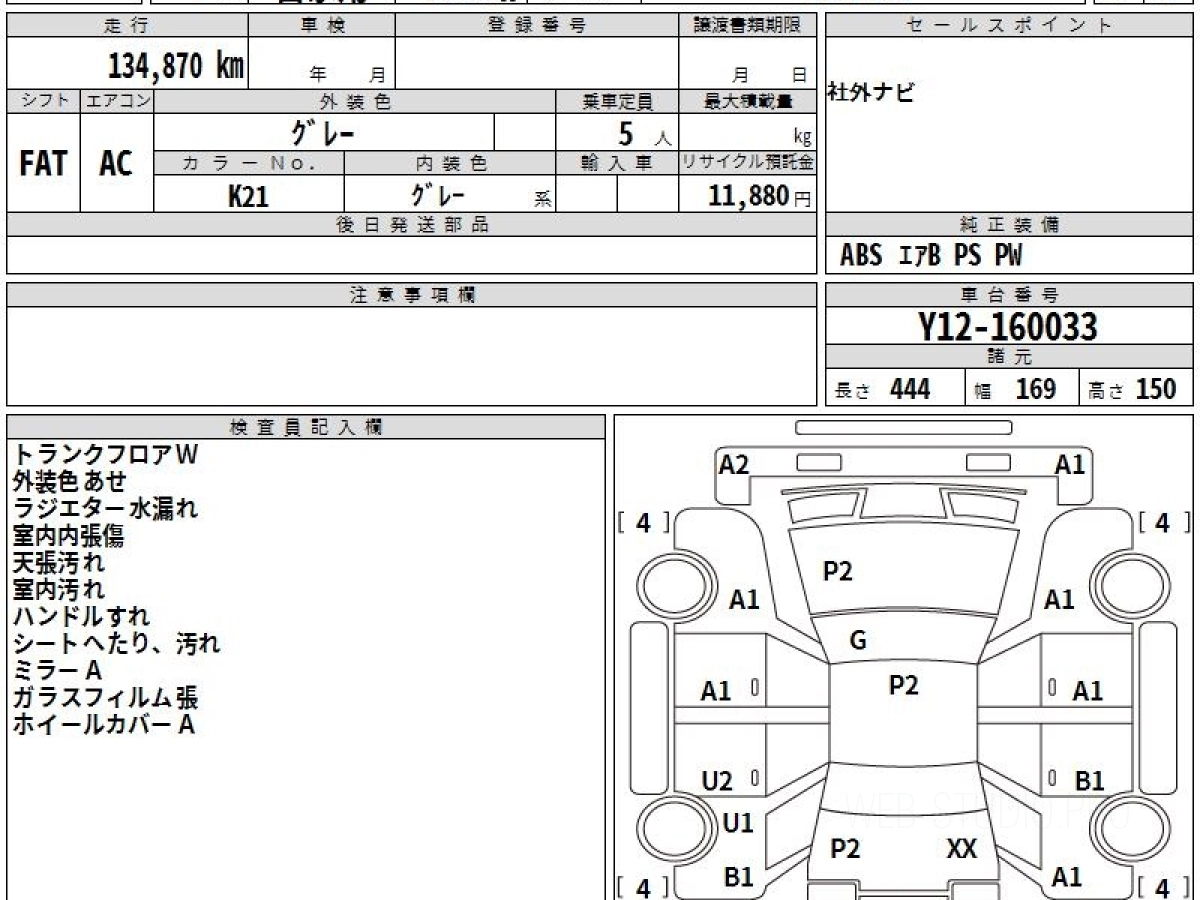The width and height of the screenshot is (1200, 900).
Task: Click the 後日発送部品 header
Action: [x=412, y=225]
